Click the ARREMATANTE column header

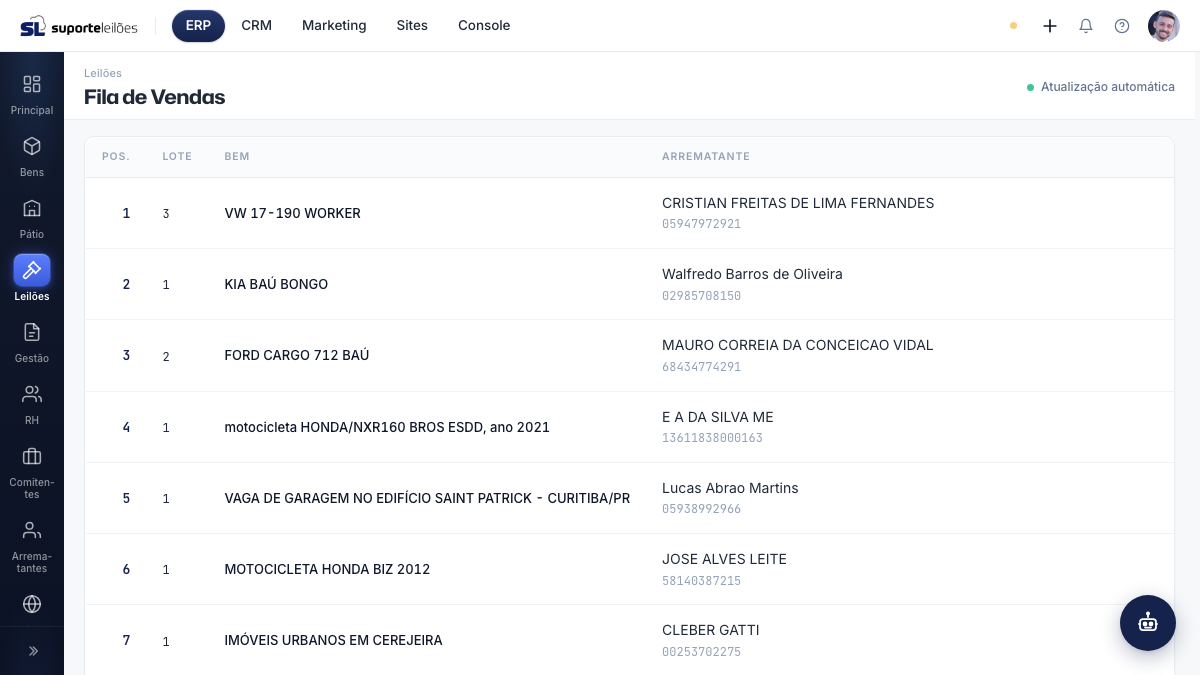point(706,157)
